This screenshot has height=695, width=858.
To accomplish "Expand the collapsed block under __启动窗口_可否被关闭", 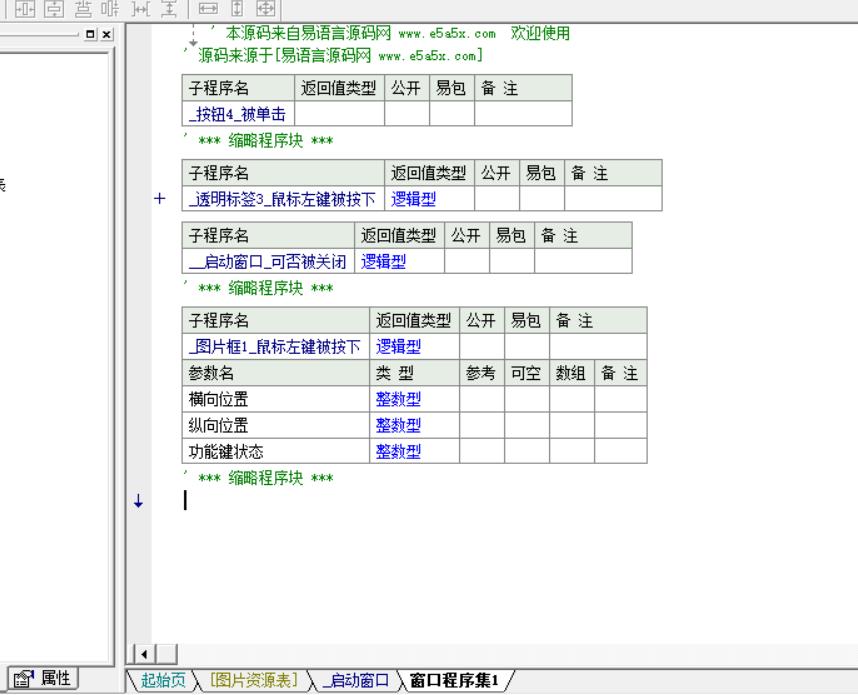I will pos(265,288).
